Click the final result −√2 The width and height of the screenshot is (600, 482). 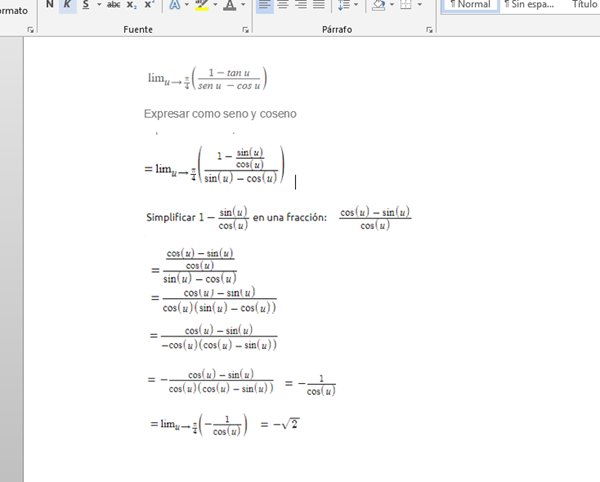[286, 424]
